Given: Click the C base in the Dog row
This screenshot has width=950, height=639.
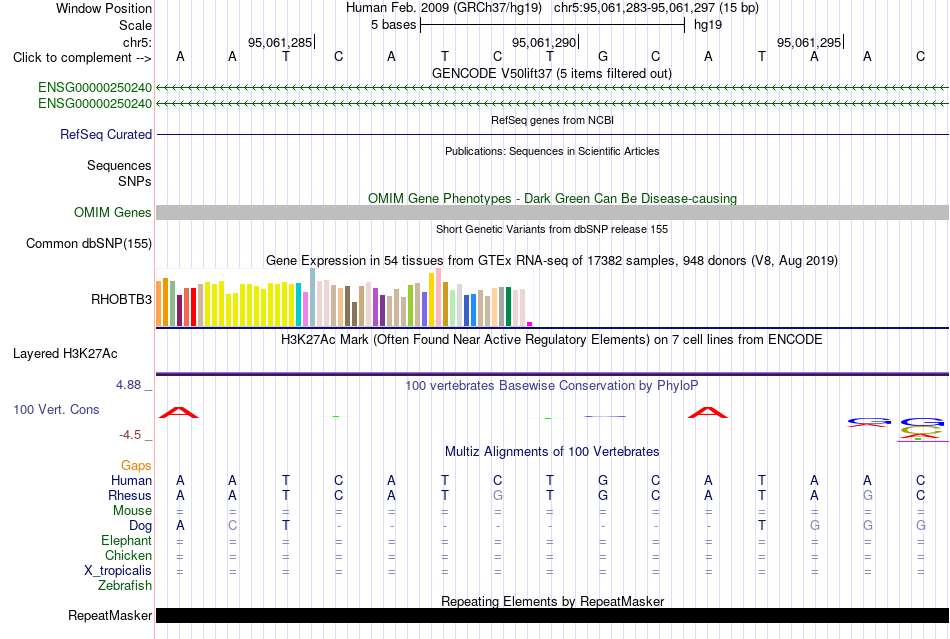Looking at the screenshot, I should point(233,526).
